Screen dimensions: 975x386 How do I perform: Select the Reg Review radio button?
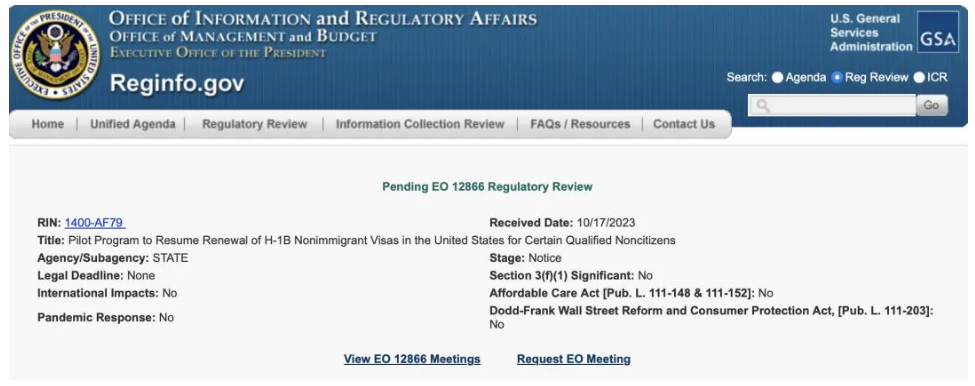(x=837, y=78)
